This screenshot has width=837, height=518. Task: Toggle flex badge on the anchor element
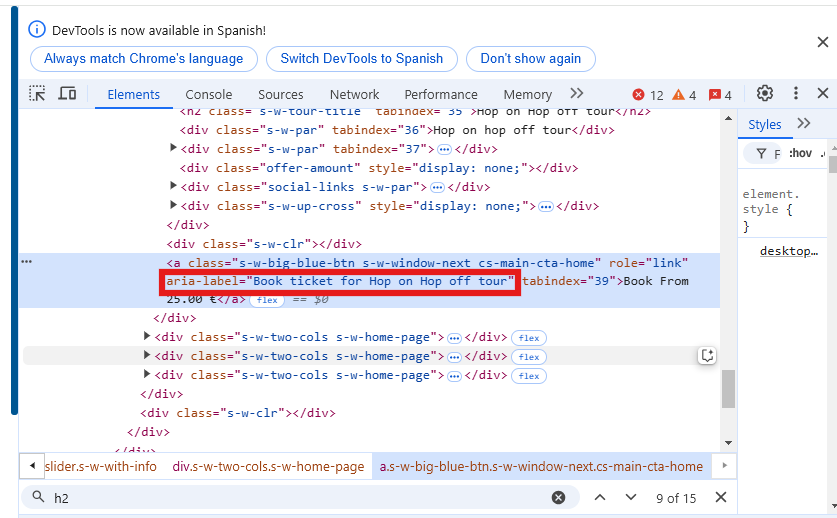click(x=267, y=300)
